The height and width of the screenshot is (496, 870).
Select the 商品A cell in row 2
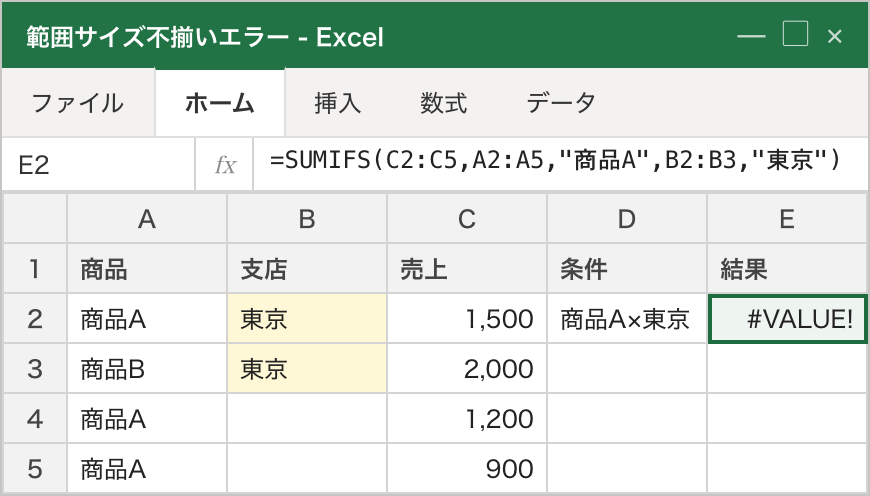[x=147, y=318]
